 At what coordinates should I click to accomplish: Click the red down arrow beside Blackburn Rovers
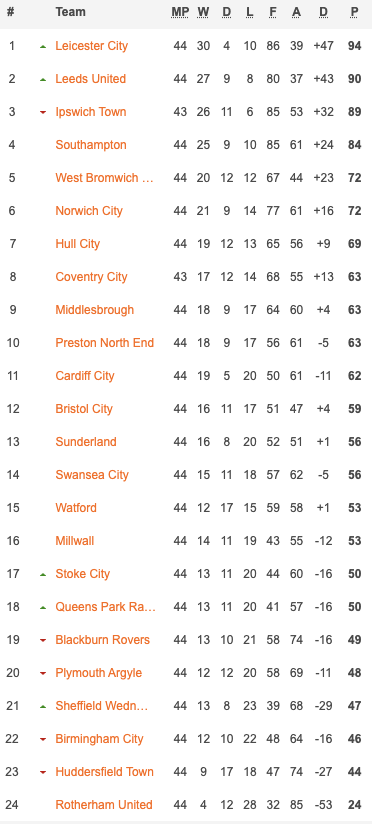point(43,641)
